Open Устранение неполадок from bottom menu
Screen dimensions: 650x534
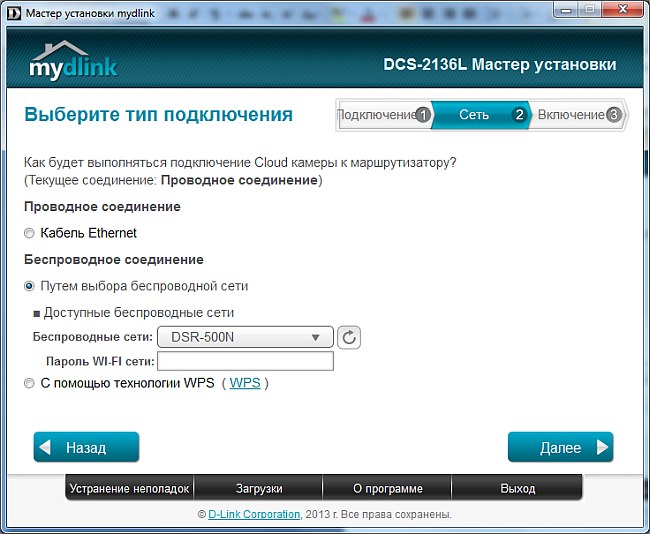click(x=129, y=489)
